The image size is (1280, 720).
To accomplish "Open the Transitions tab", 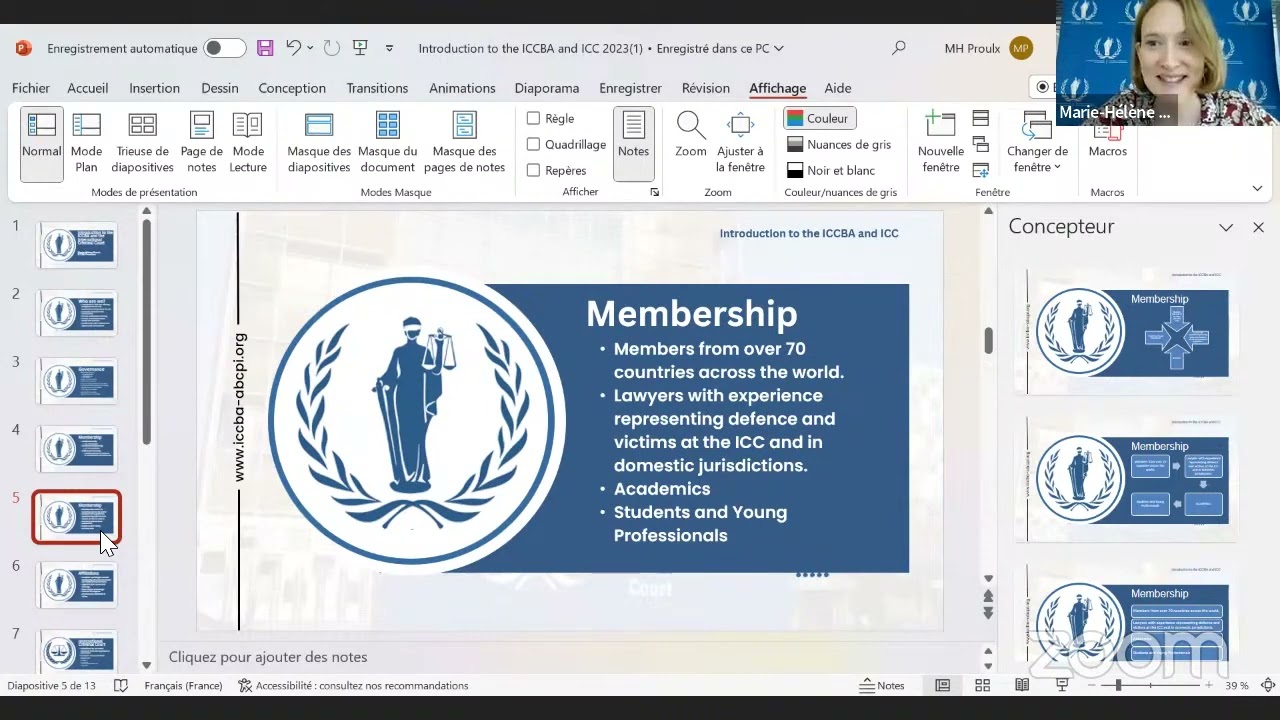I will (x=377, y=88).
